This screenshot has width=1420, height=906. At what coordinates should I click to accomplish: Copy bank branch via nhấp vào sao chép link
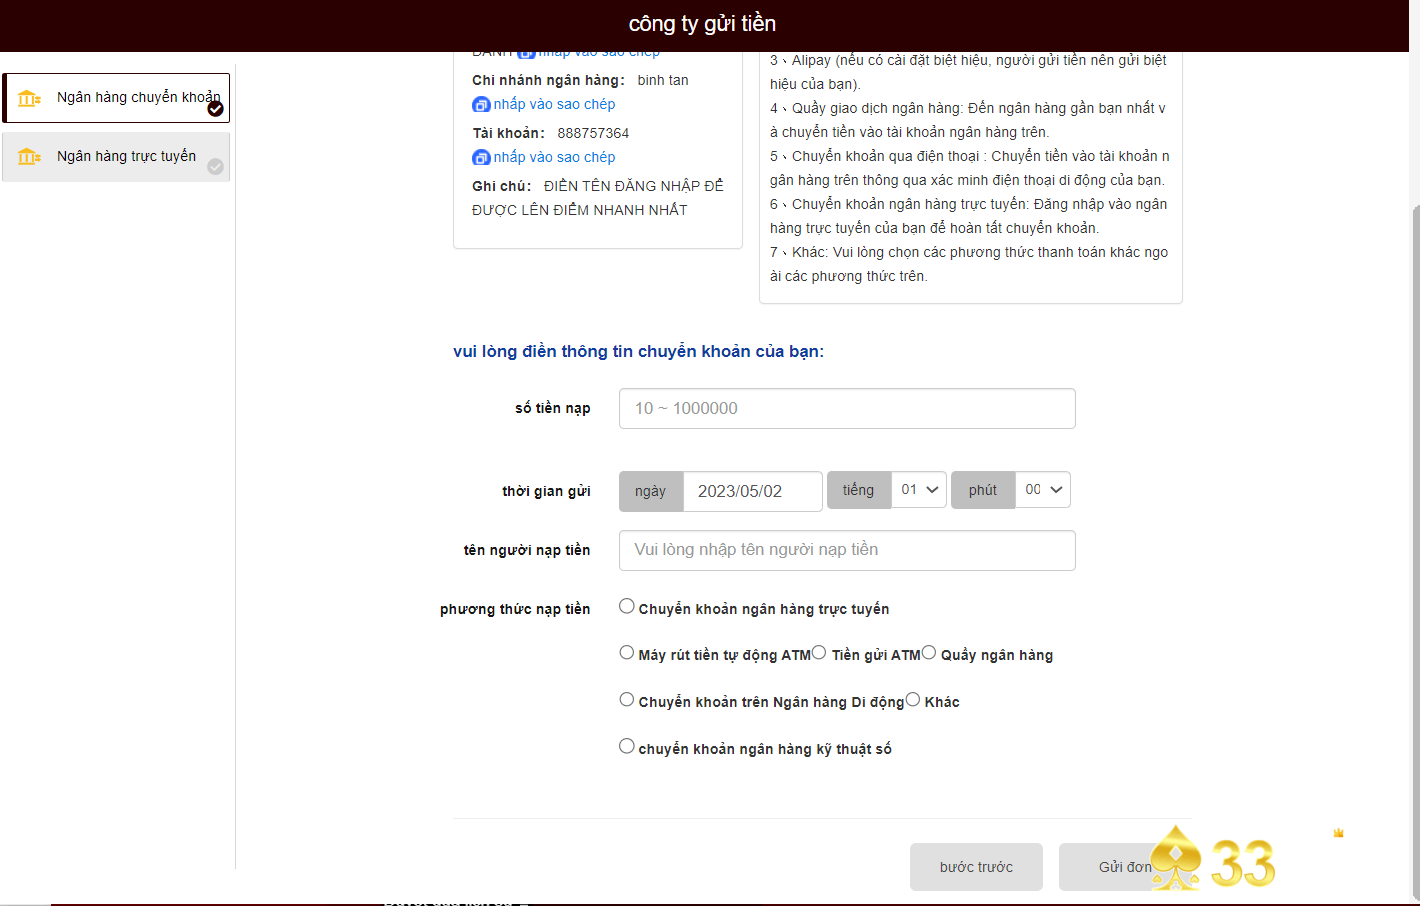tap(554, 104)
